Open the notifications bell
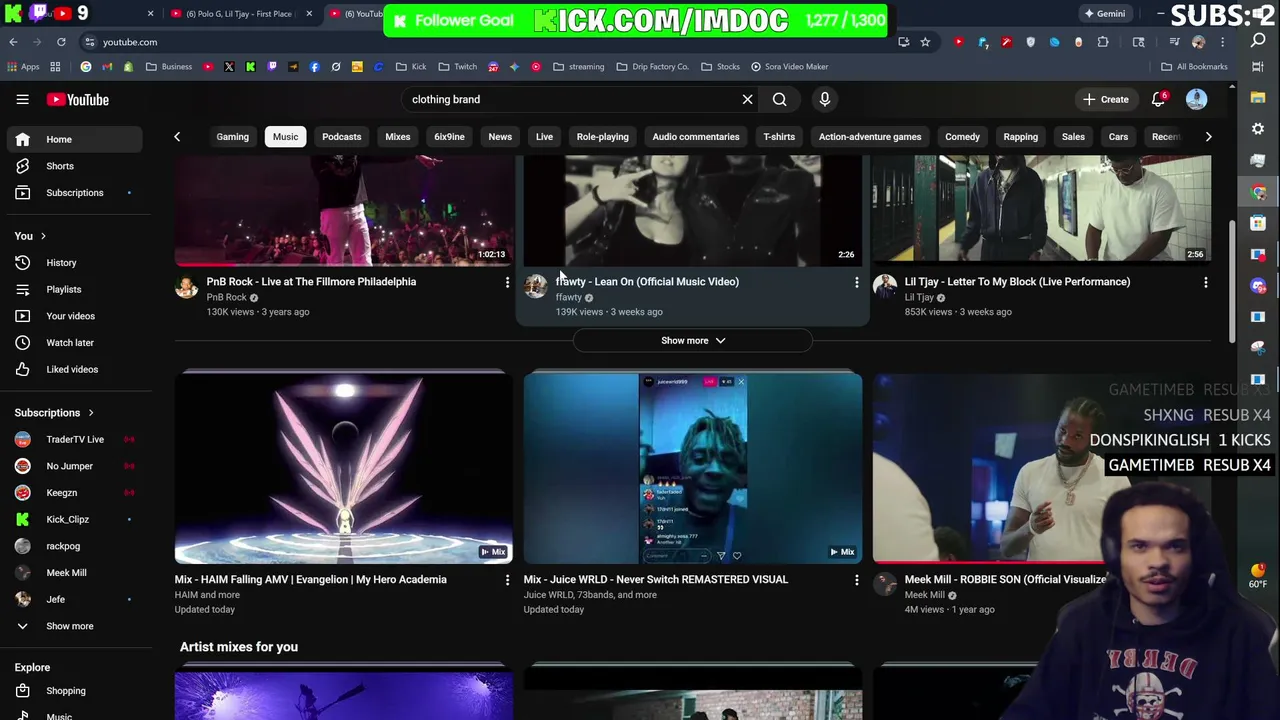Screen dimensions: 1280x720 click(1158, 99)
